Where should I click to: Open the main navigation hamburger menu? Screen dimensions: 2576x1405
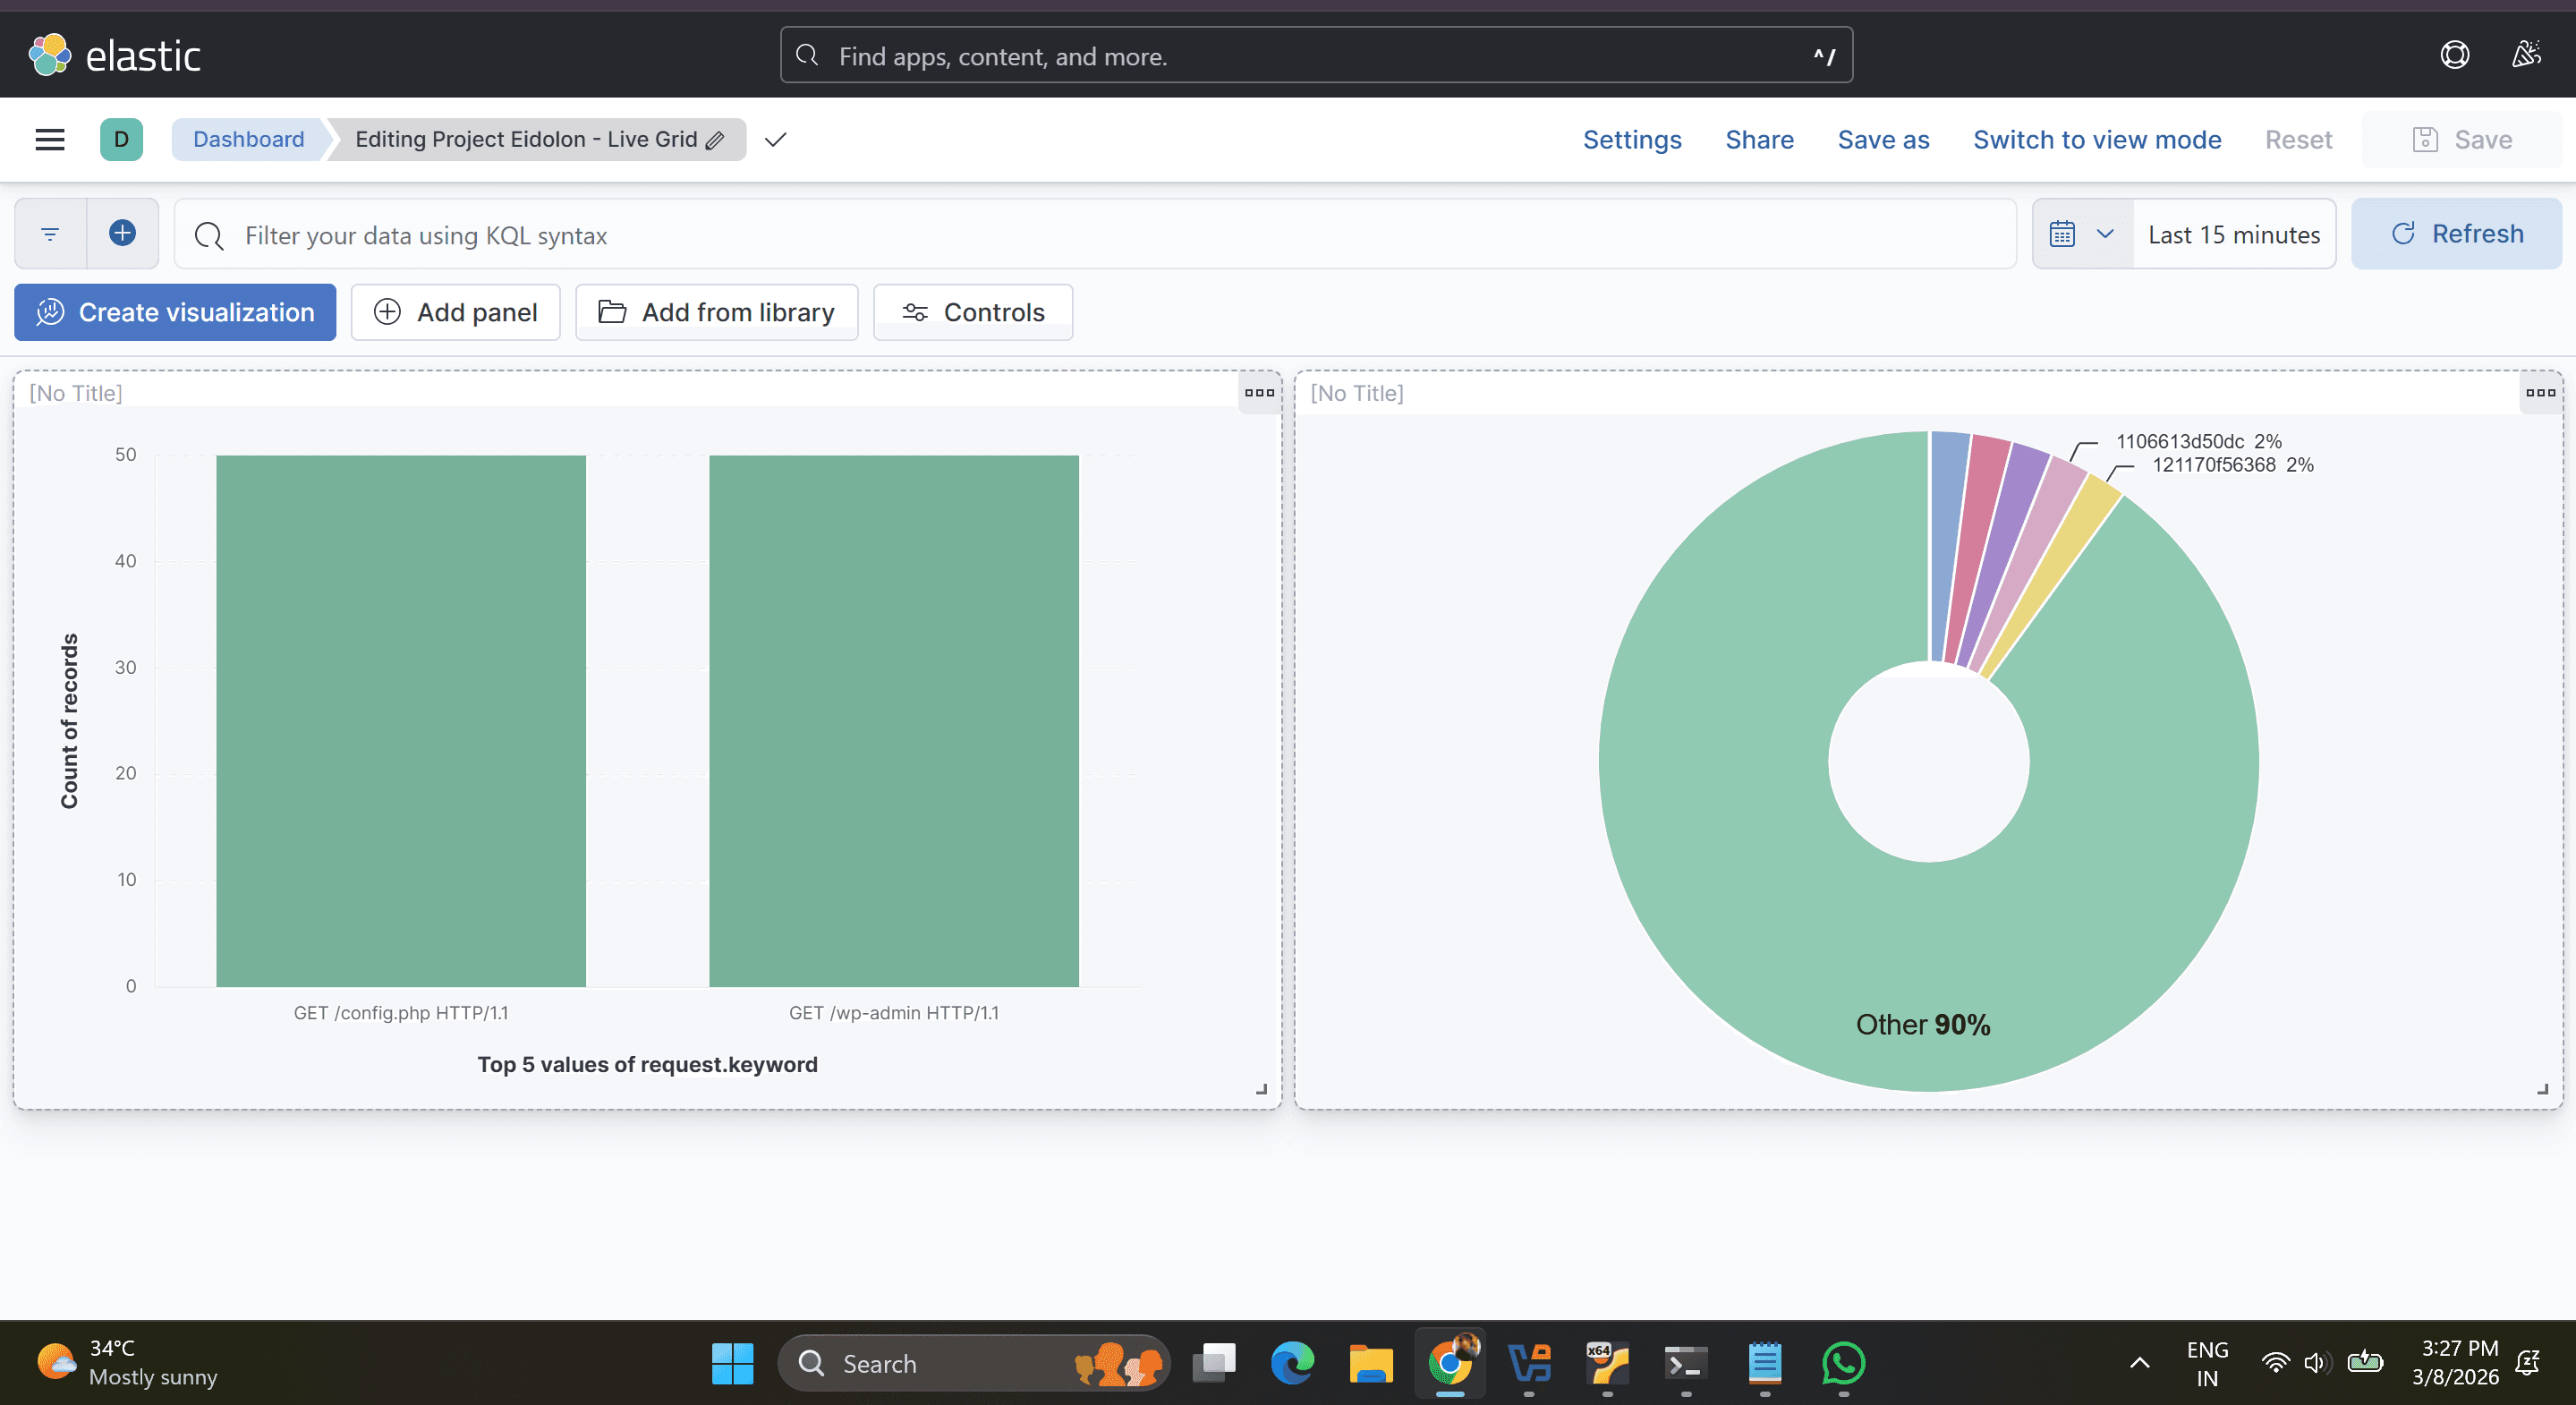tap(50, 139)
